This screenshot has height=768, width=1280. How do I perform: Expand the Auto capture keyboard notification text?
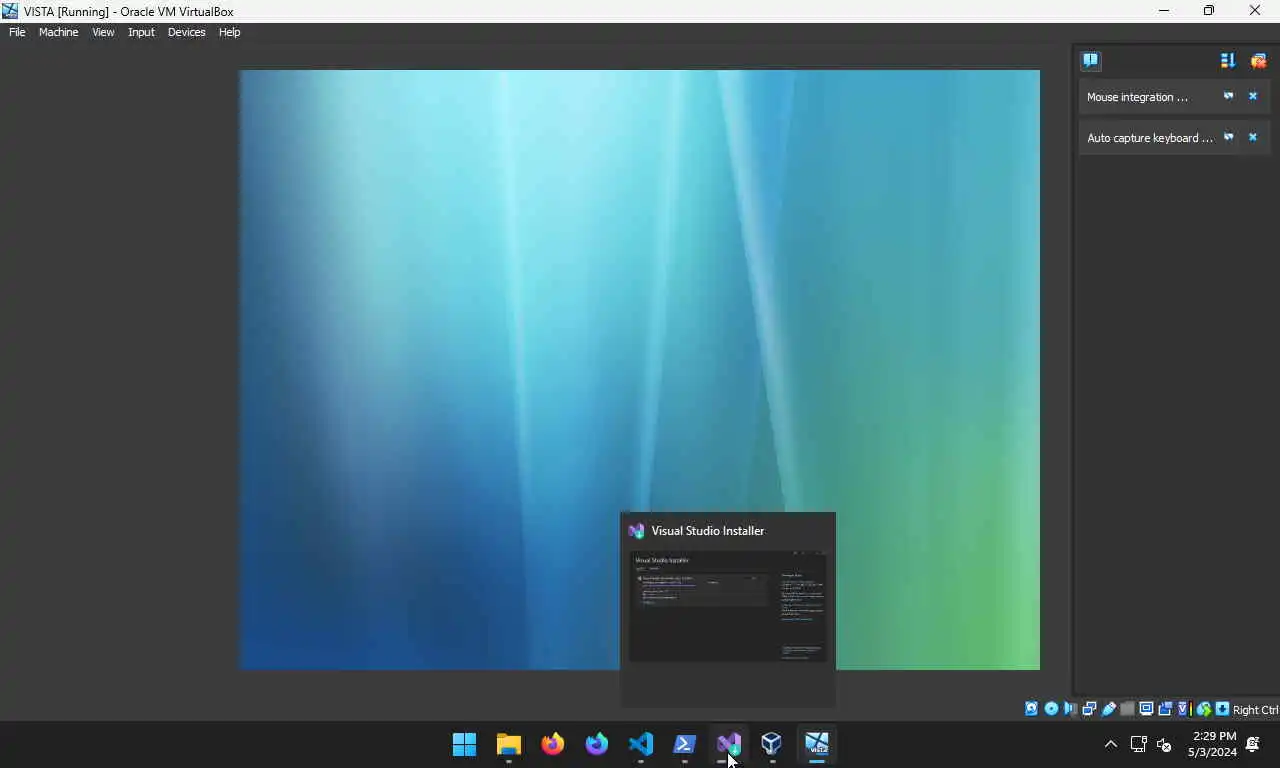click(x=1149, y=138)
